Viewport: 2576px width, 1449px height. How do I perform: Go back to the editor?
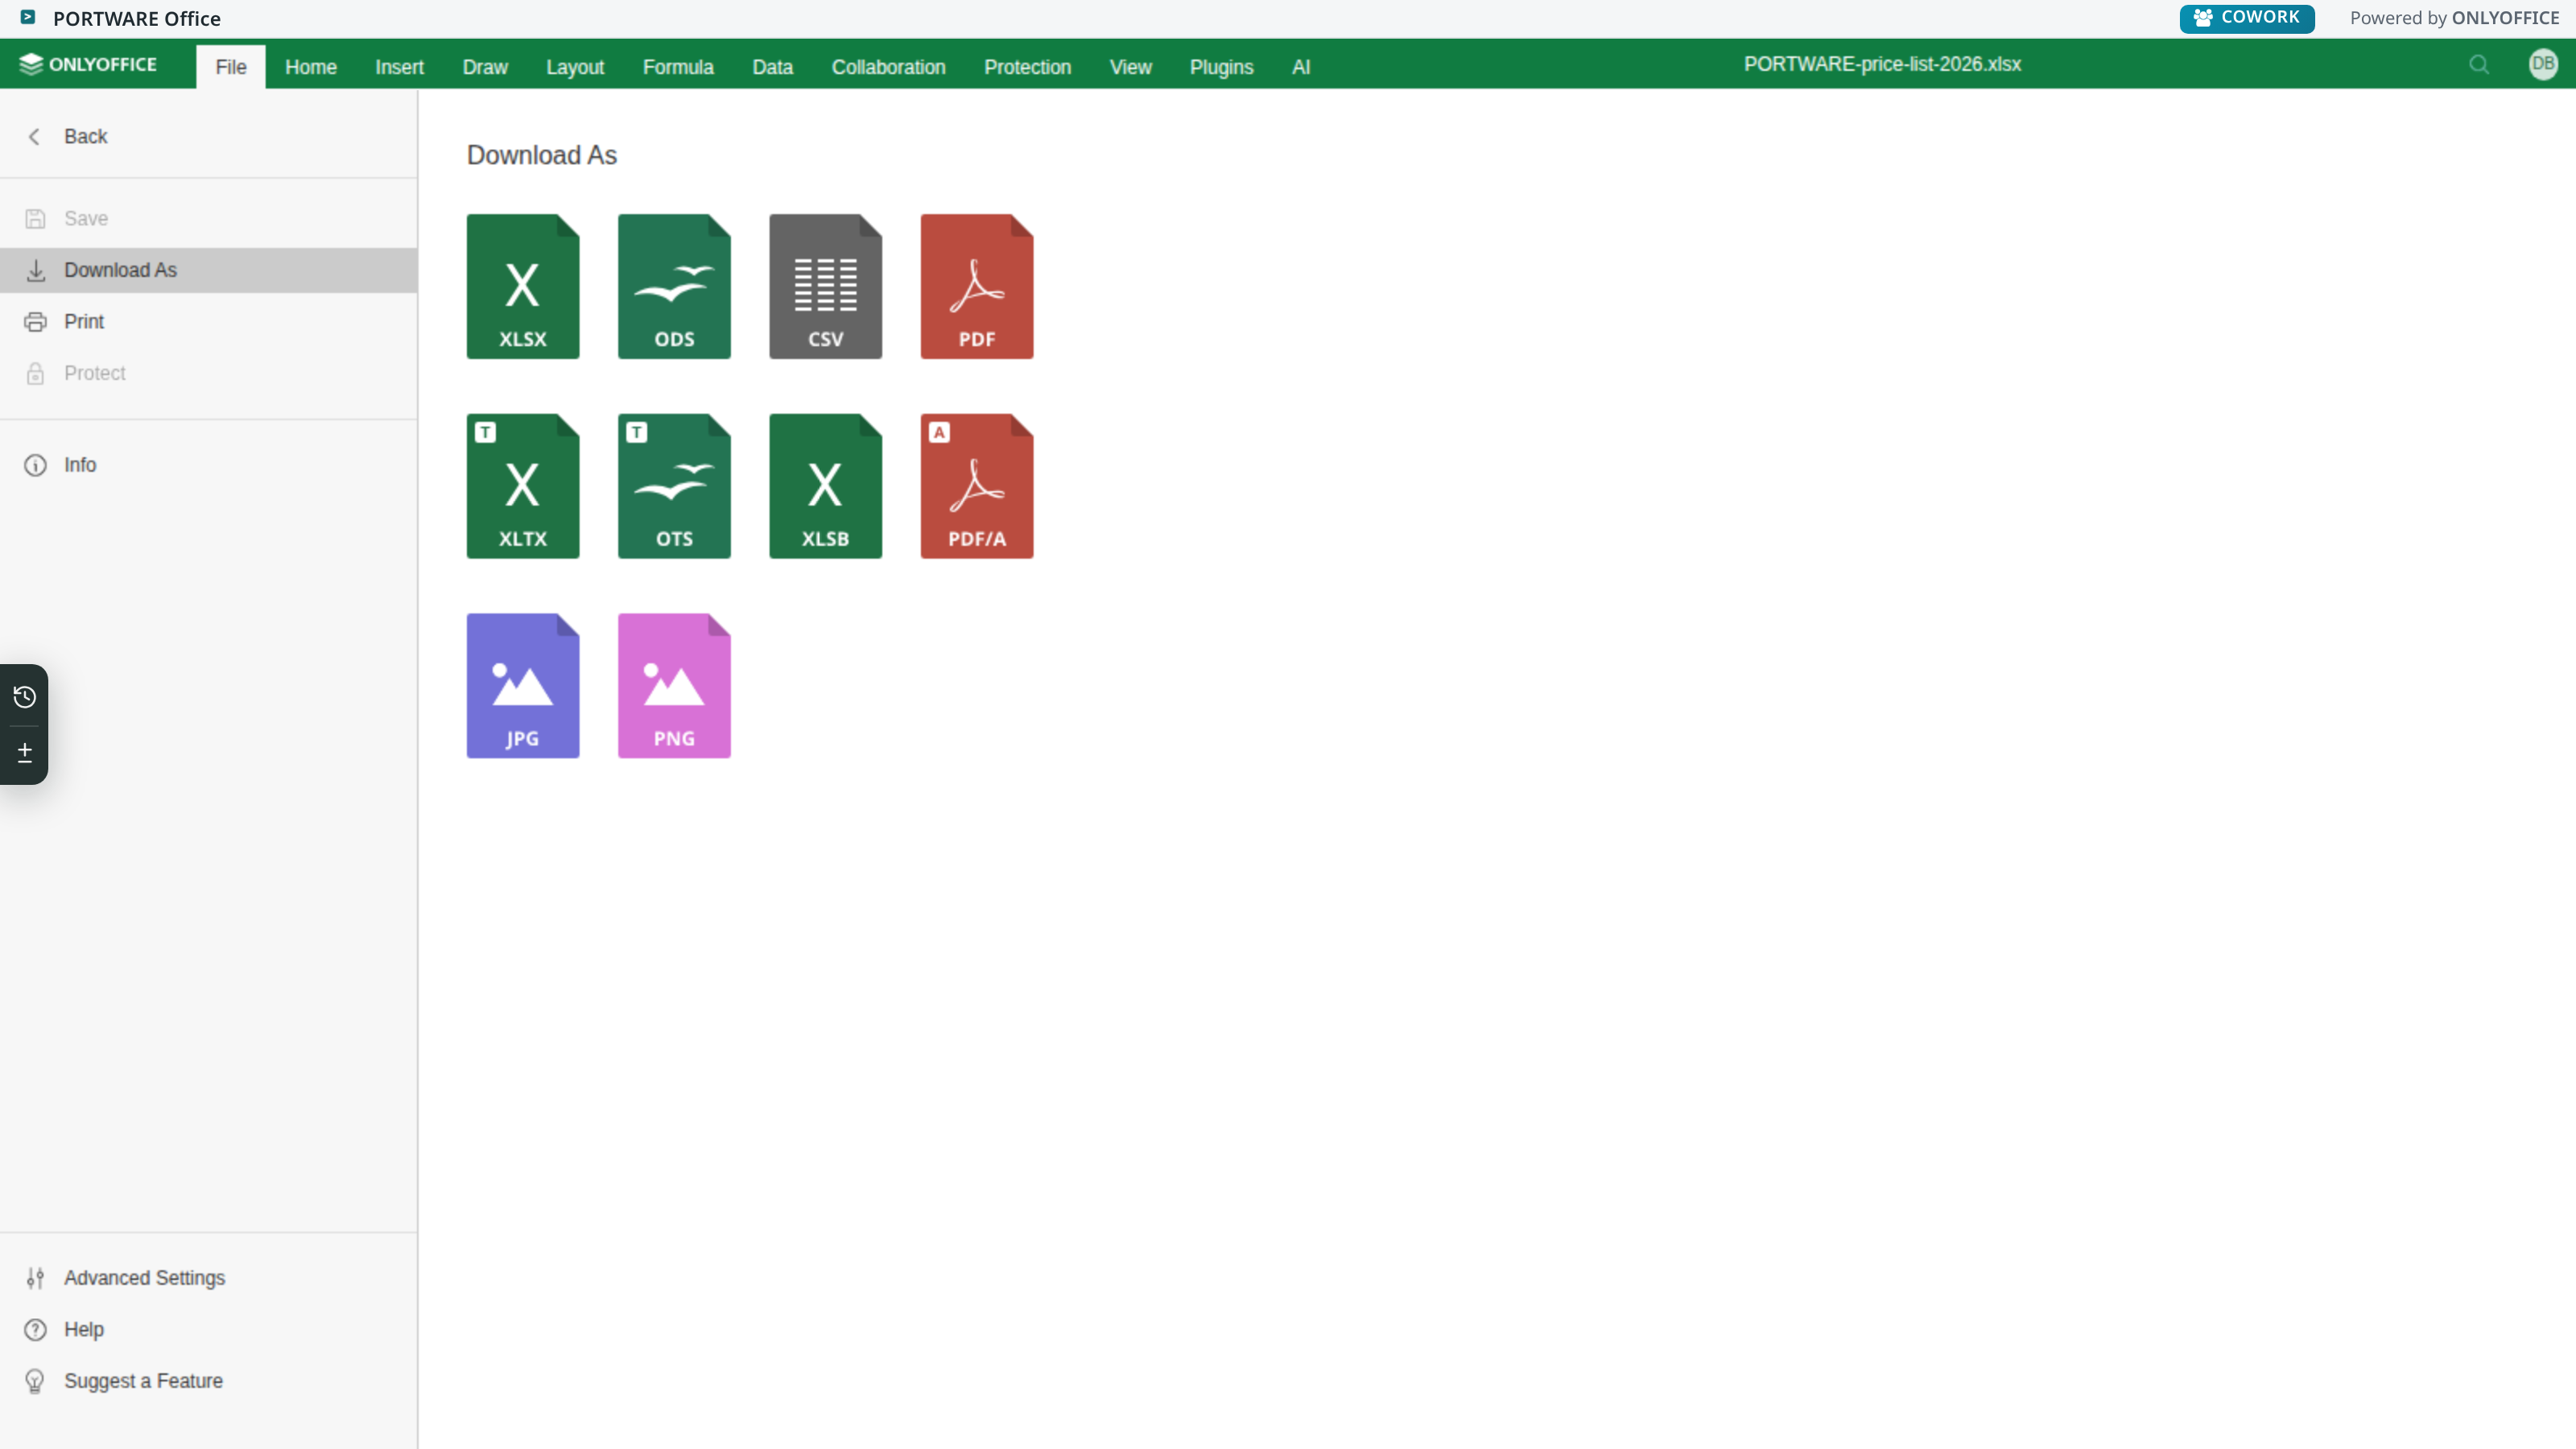(209, 137)
